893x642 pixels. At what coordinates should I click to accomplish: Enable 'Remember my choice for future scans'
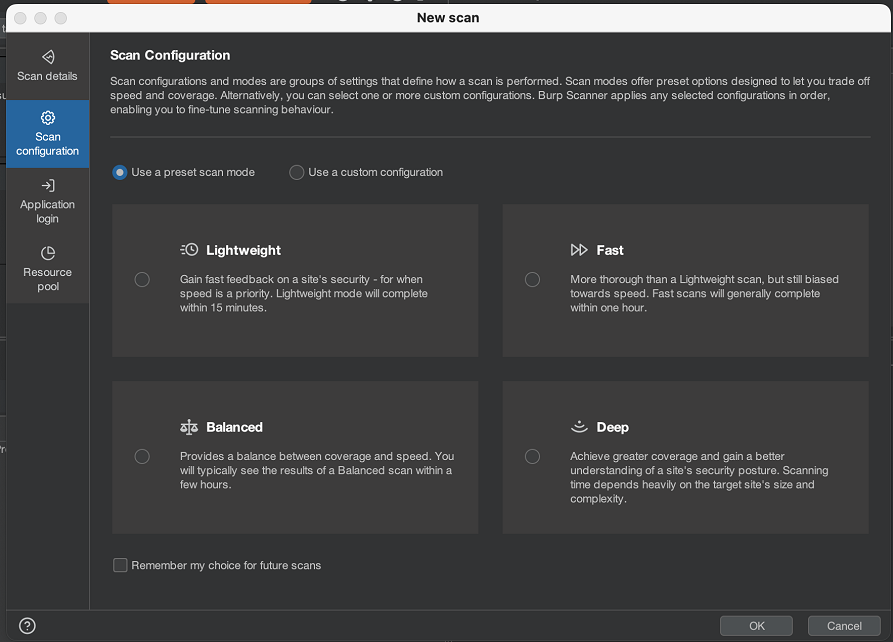pyautogui.click(x=121, y=565)
